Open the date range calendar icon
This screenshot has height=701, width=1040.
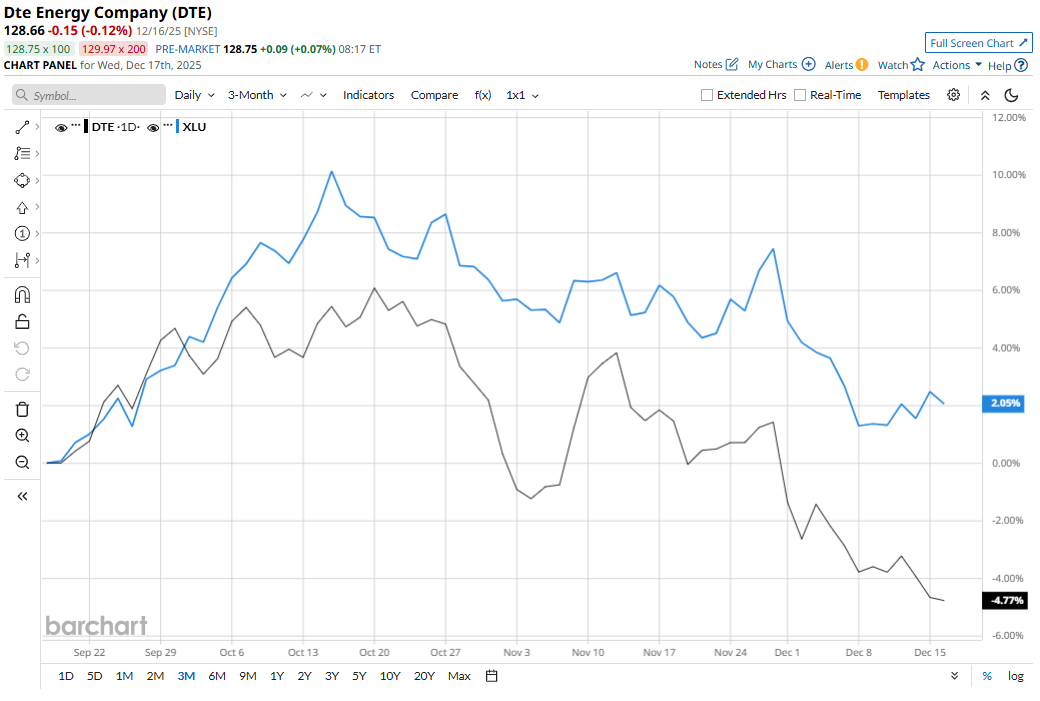[x=491, y=676]
